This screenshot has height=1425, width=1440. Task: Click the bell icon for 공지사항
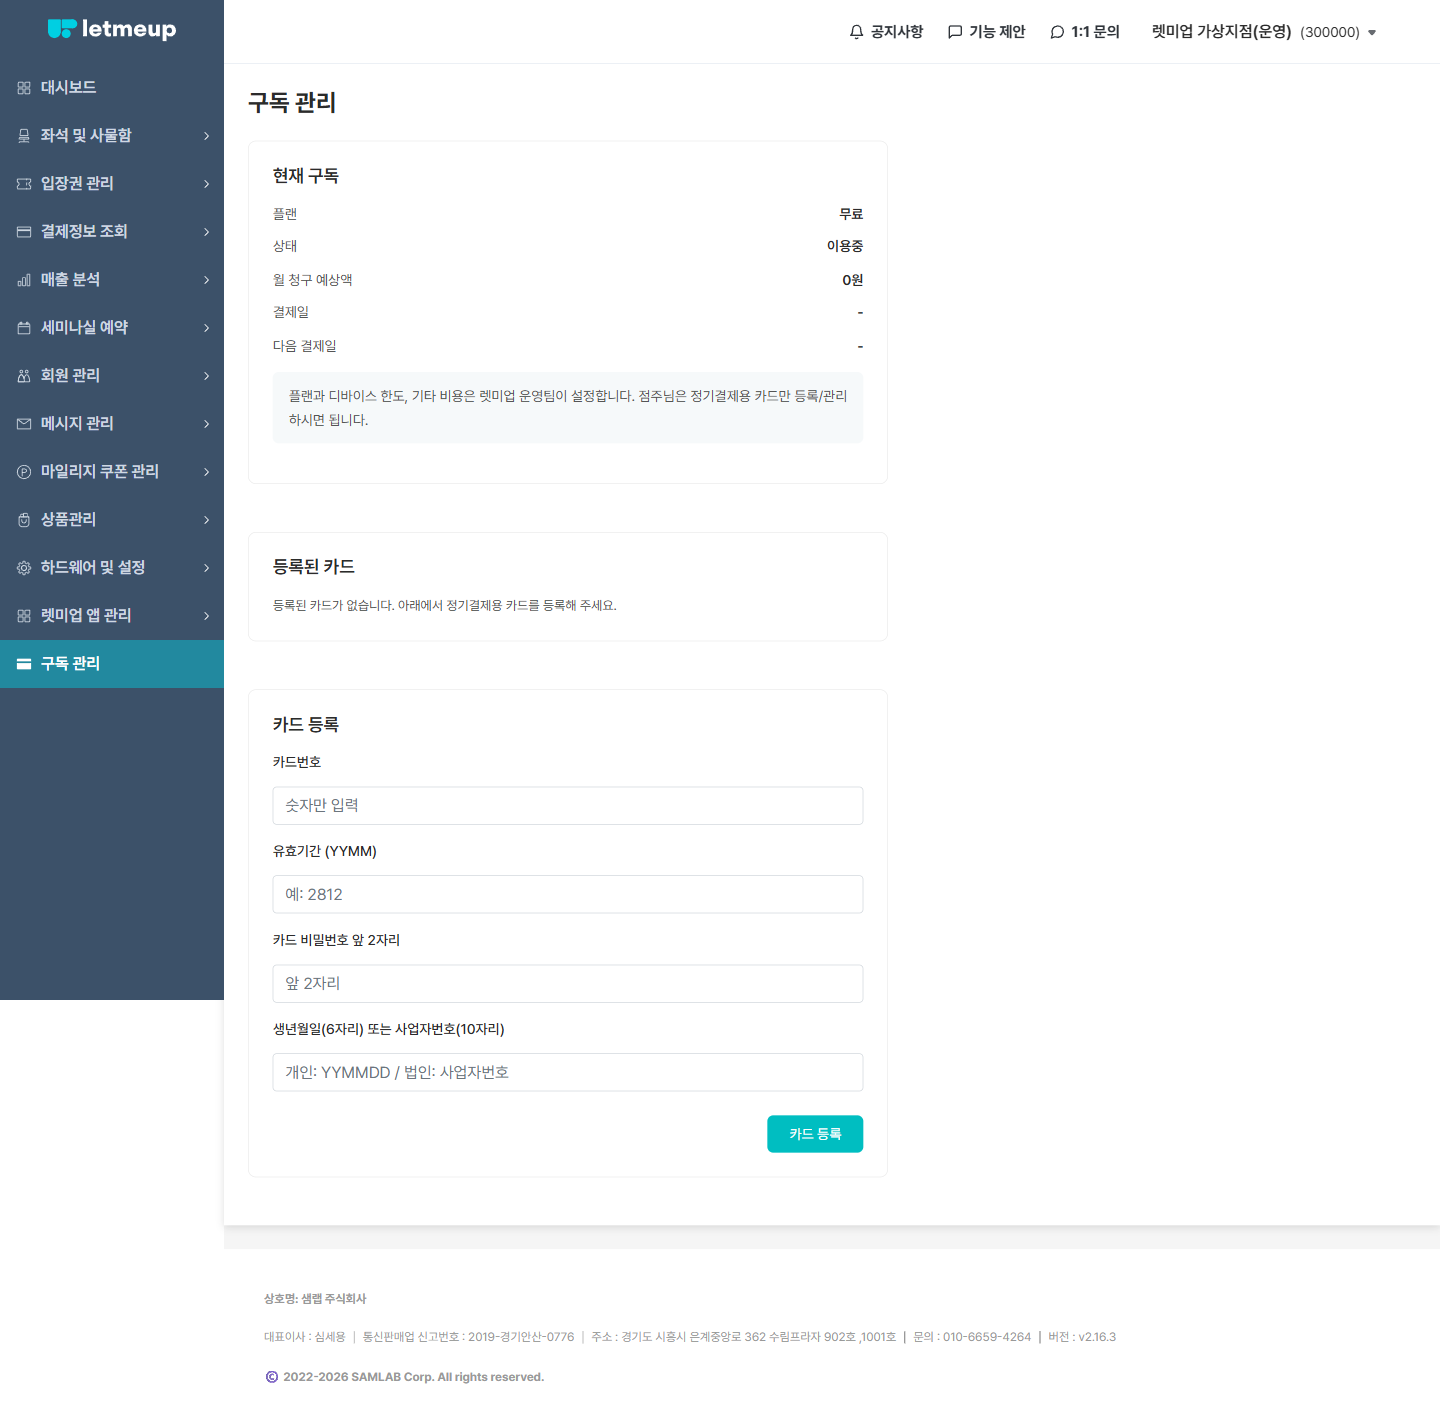856,32
